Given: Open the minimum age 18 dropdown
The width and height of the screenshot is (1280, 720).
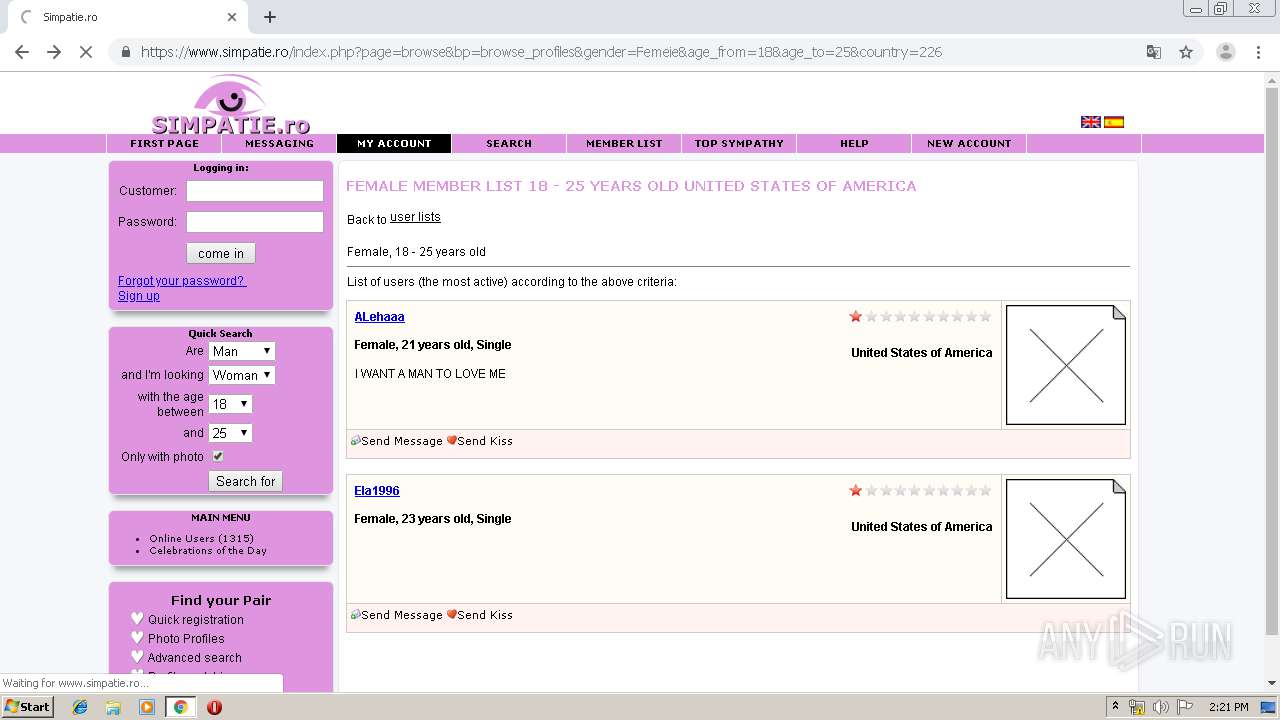Looking at the screenshot, I should 230,404.
